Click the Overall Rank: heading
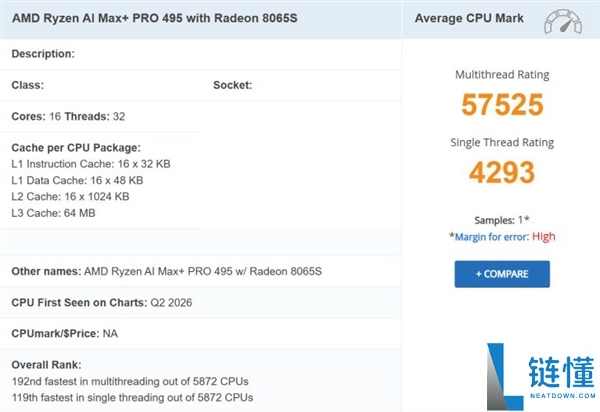This screenshot has width=600, height=412. 46,365
